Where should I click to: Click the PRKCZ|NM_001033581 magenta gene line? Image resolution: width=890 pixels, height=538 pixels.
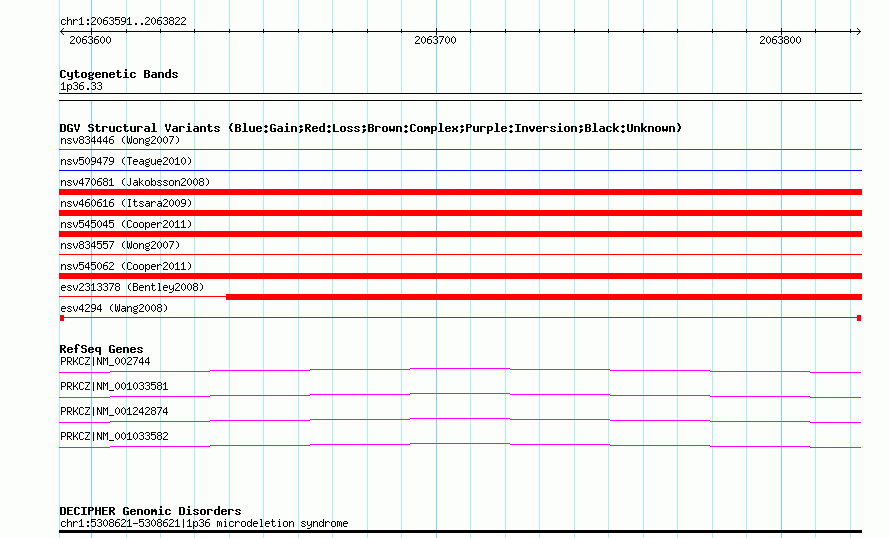[460, 396]
